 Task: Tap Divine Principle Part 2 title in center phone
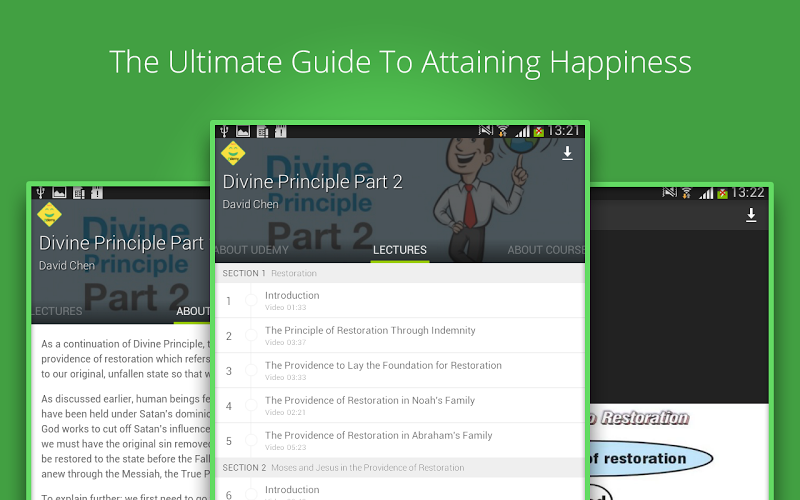[x=312, y=182]
